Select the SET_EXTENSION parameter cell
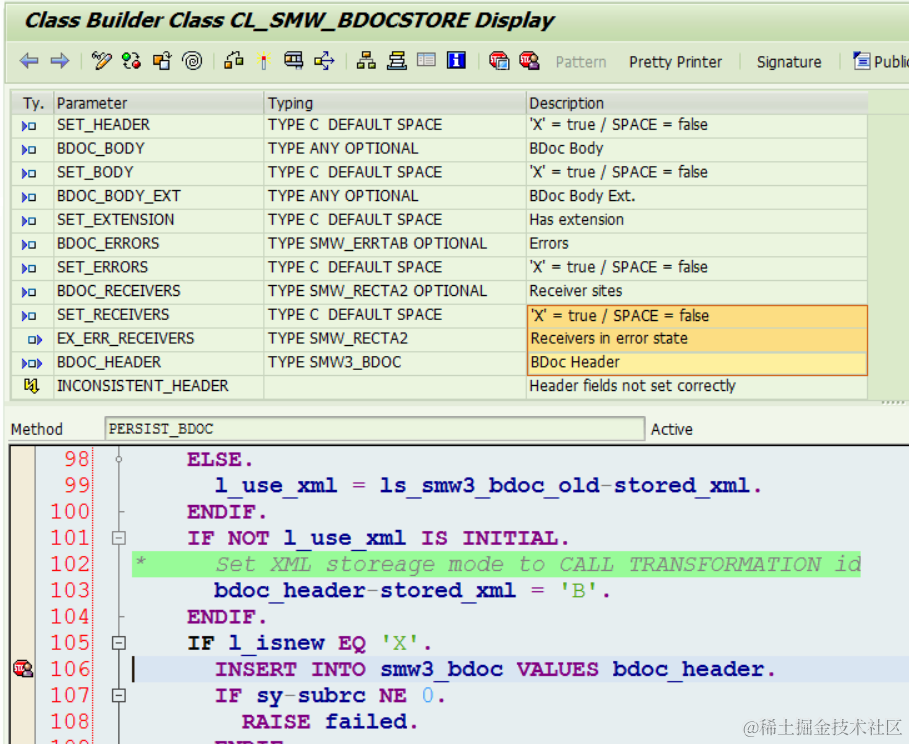 [x=158, y=220]
